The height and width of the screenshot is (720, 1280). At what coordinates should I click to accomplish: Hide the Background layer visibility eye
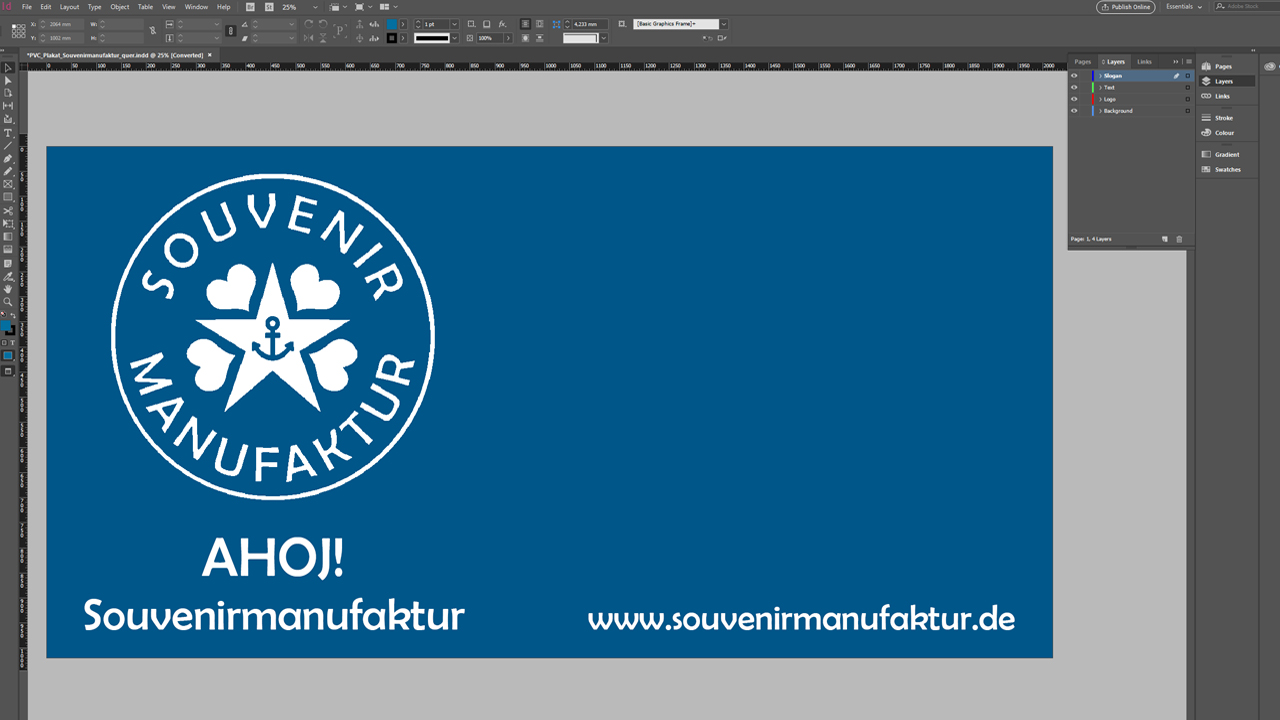pos(1074,111)
